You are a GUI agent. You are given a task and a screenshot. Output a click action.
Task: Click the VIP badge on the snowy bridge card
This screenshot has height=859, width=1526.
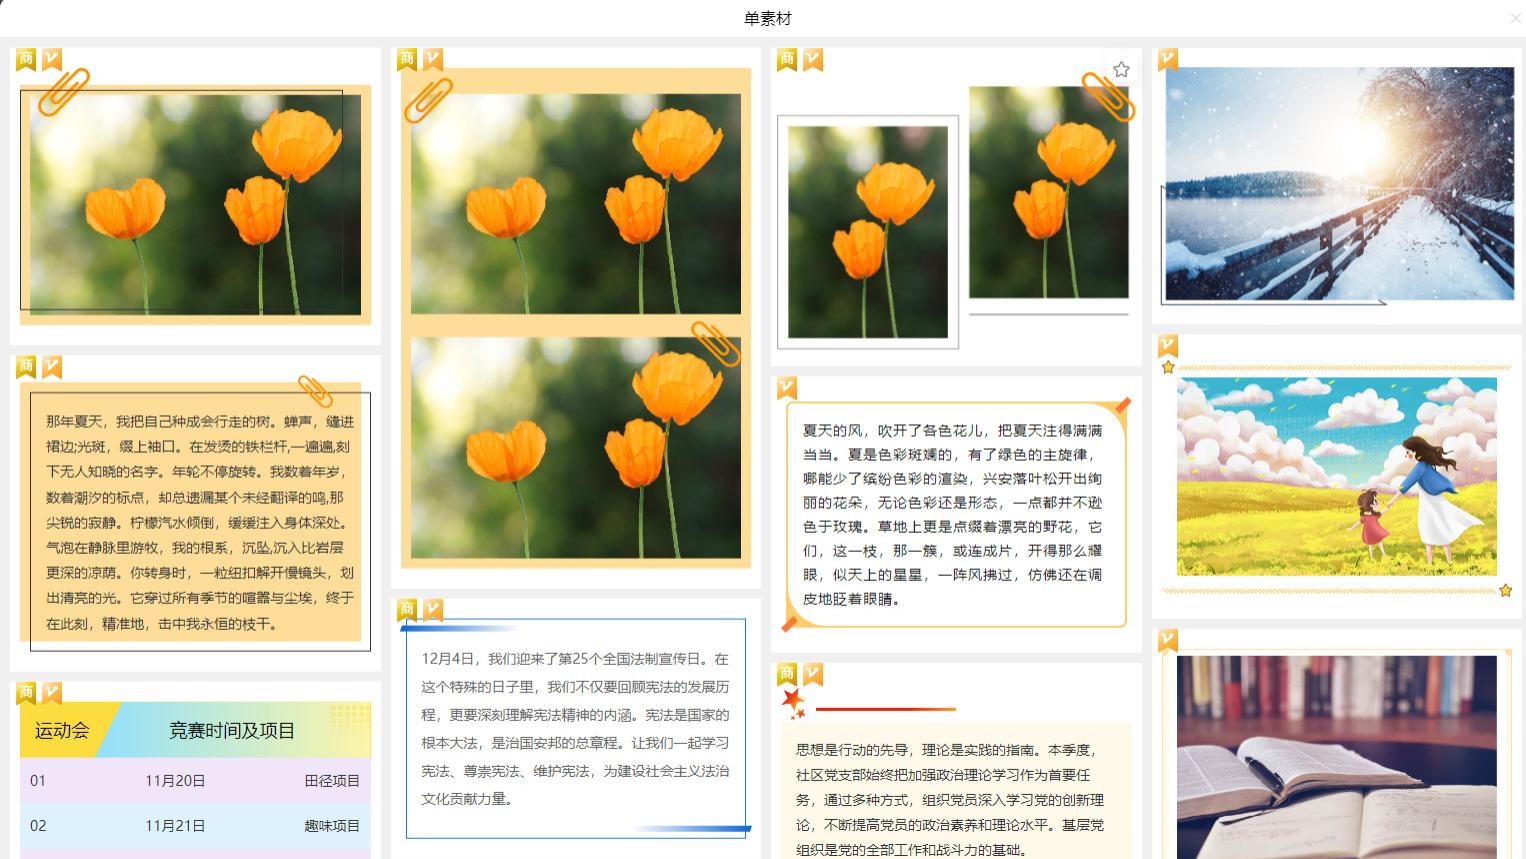pos(1168,60)
